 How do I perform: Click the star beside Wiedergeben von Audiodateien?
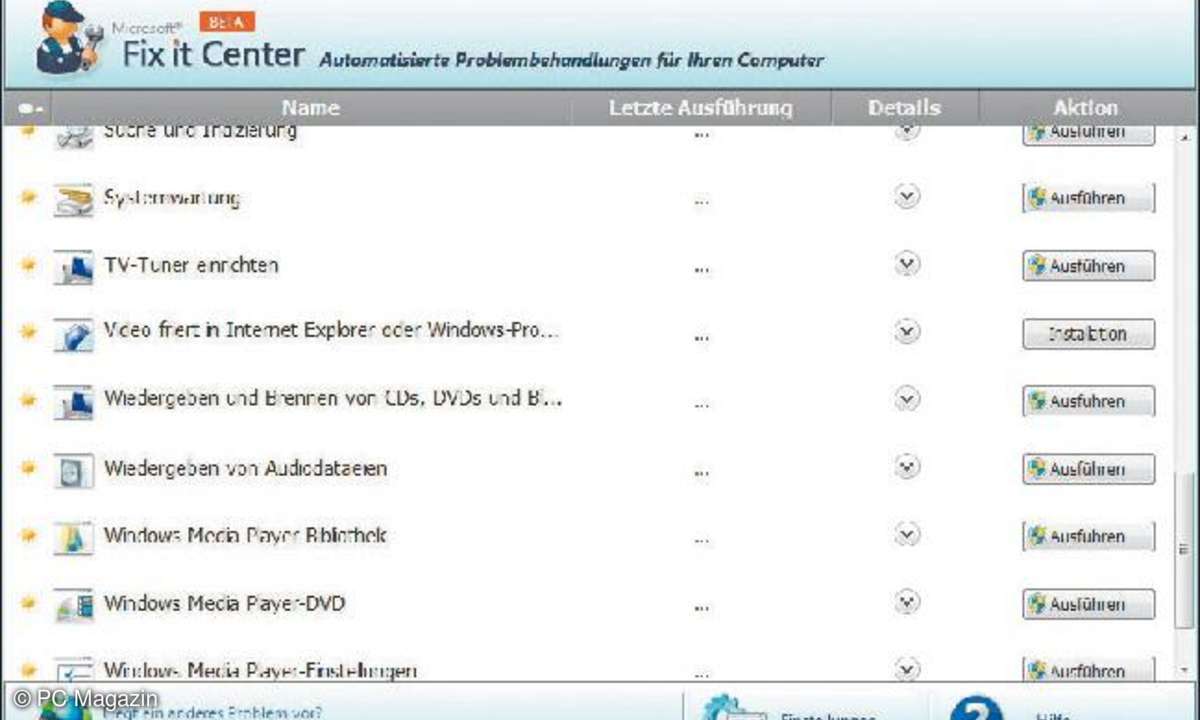tap(28, 467)
